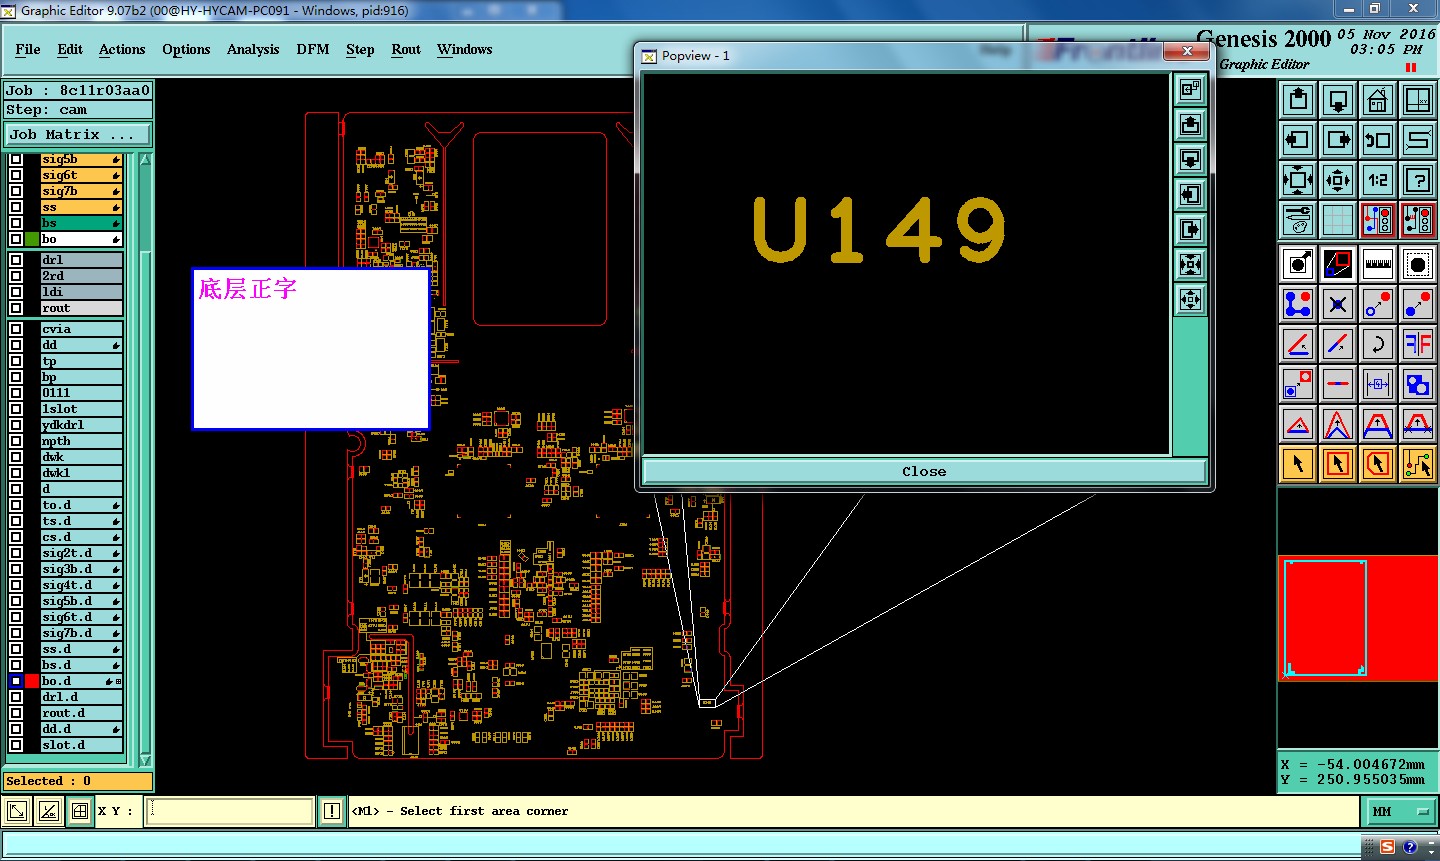Screen dimensions: 1440x861
Task: Uncheck the bo.d layer display checkbox
Action: click(16, 681)
